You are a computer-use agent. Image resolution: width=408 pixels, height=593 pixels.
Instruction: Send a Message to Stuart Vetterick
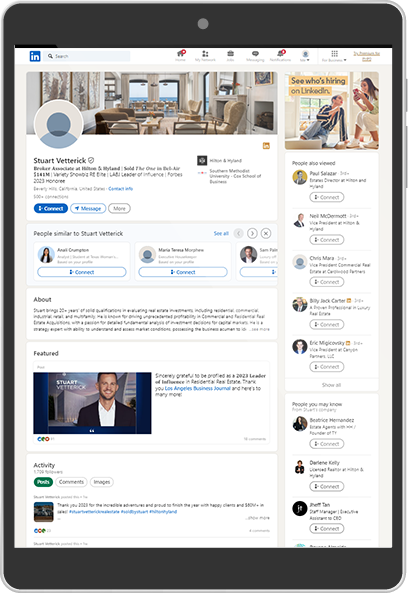tap(88, 208)
